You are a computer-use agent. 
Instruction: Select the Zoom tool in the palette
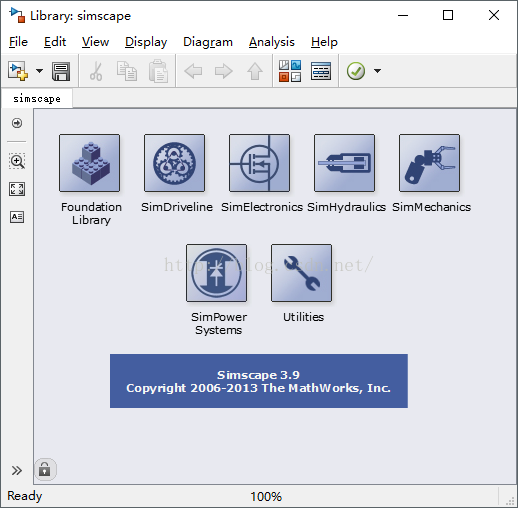pos(17,161)
